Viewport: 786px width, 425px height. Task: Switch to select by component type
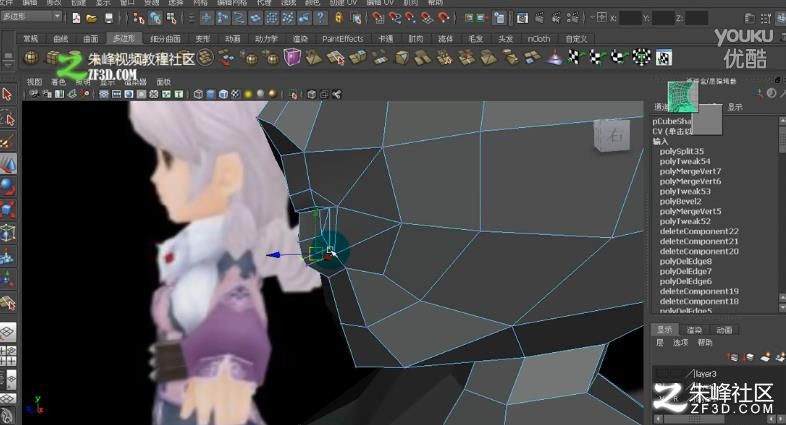click(x=171, y=19)
